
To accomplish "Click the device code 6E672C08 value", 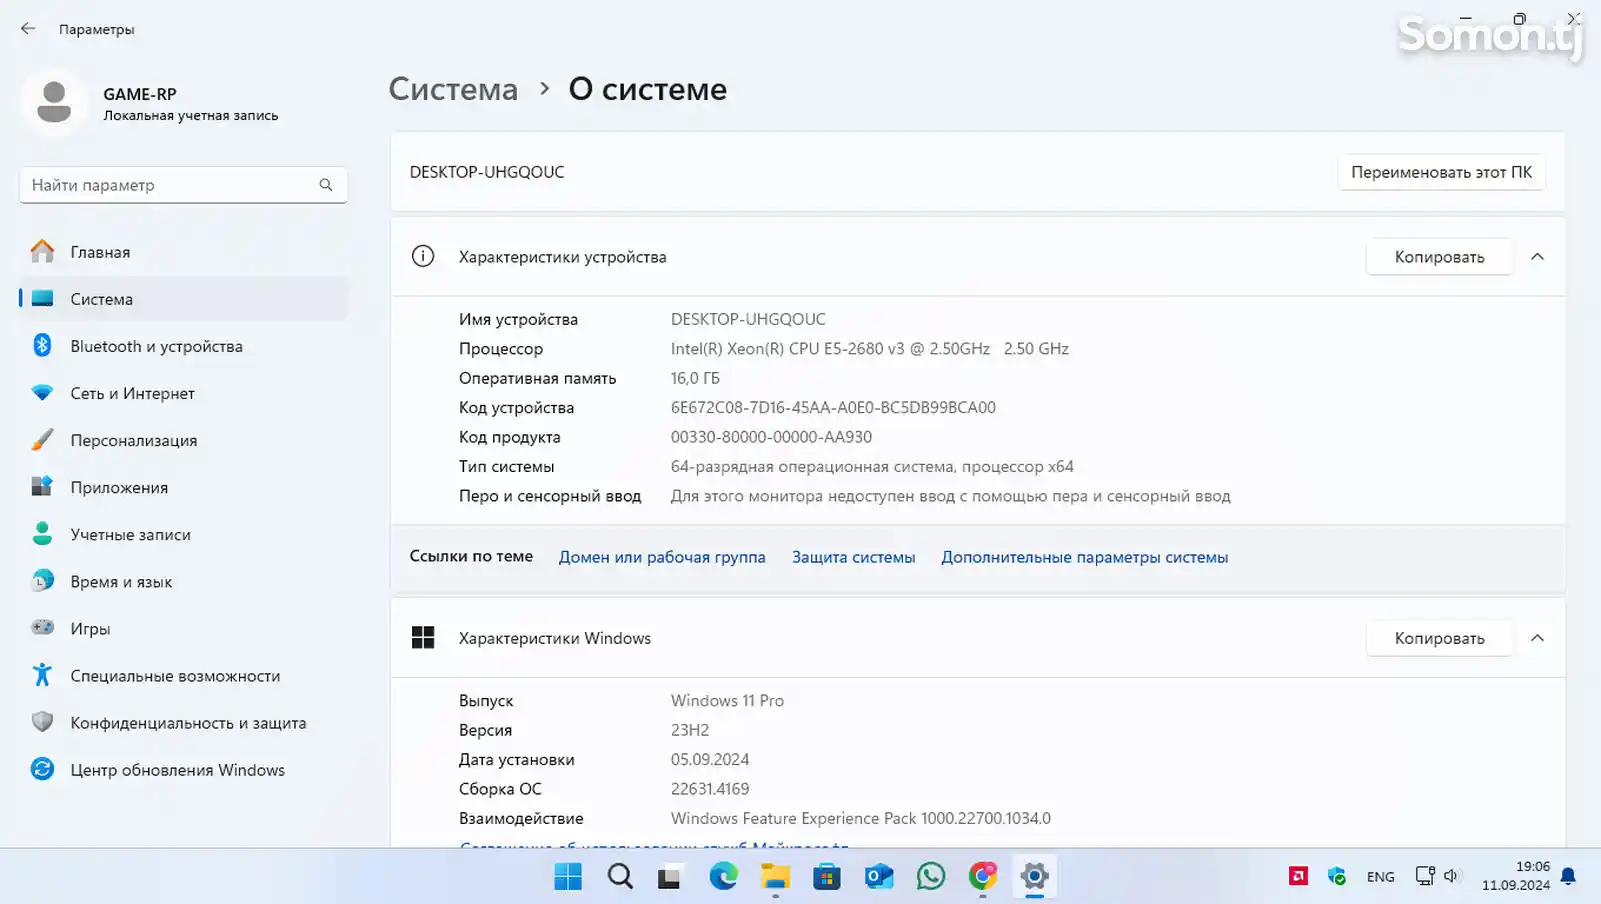I will pyautogui.click(x=833, y=408).
